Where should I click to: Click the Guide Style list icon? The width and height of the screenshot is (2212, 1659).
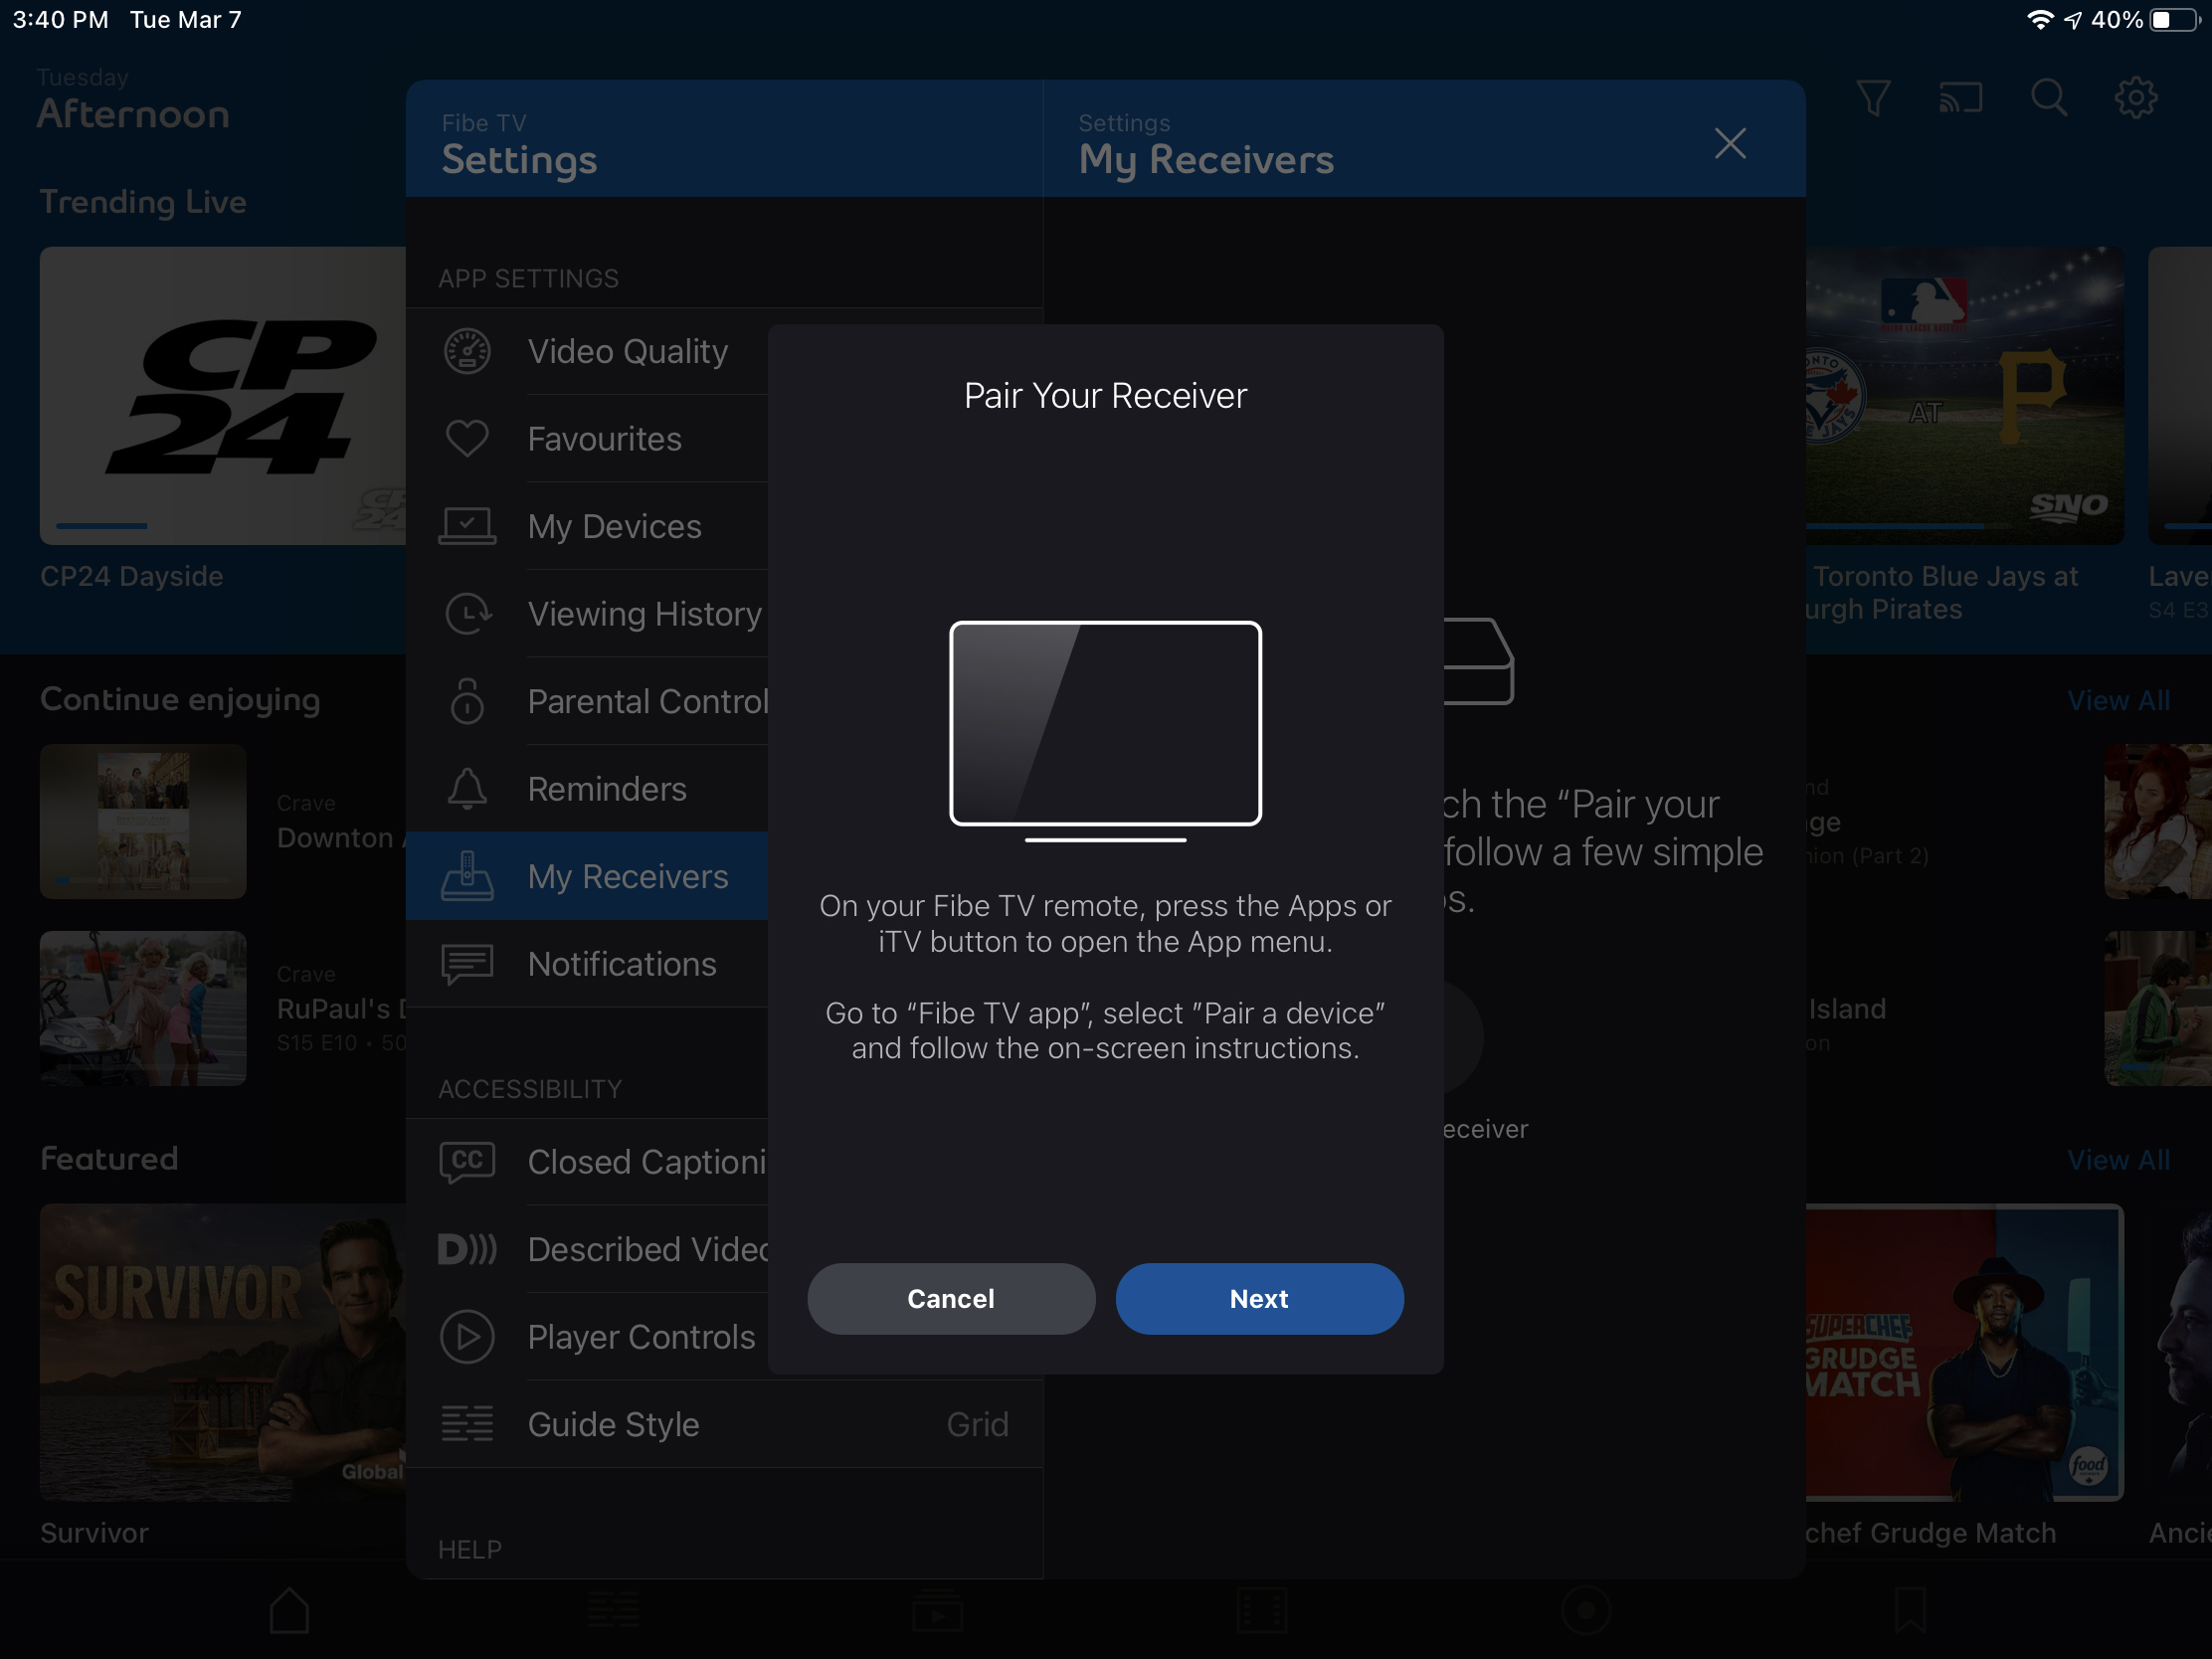point(467,1424)
